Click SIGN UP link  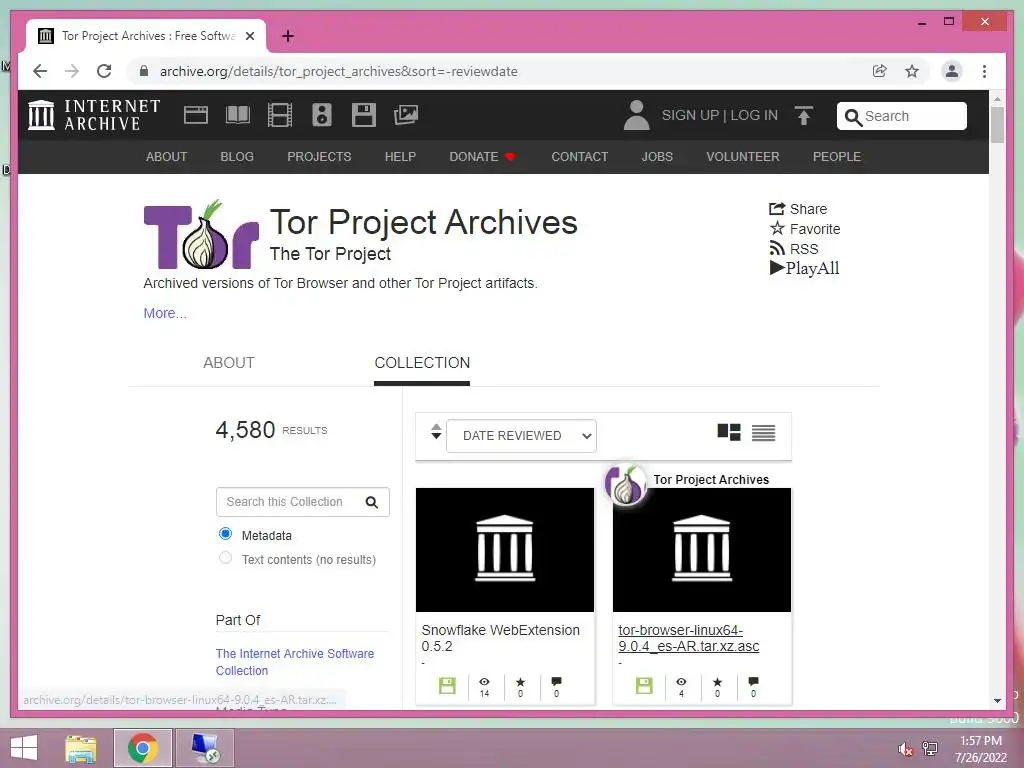tap(690, 116)
